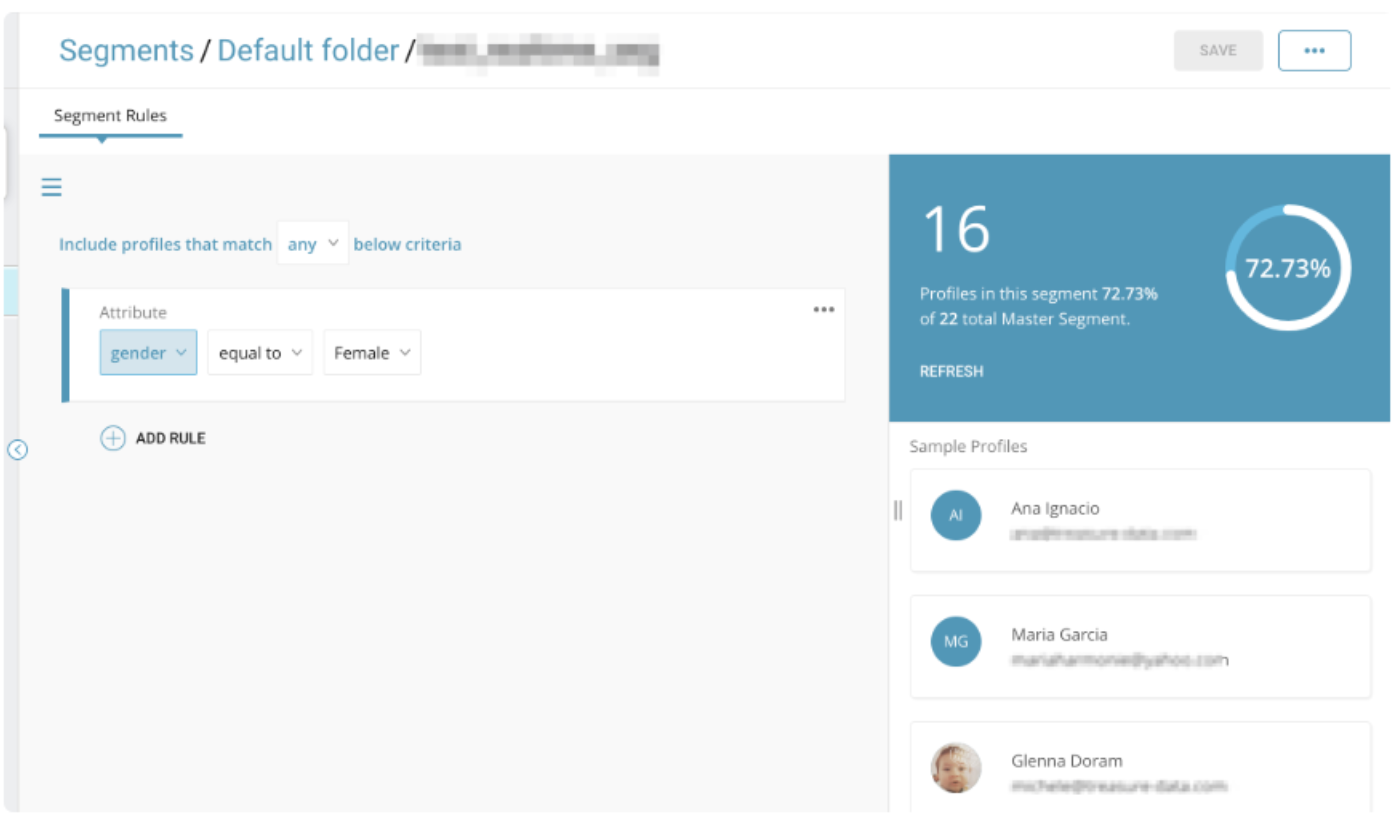Viewport: 1394px width, 834px height.
Task: Click the 72.73% circular progress indicator
Action: click(1287, 268)
